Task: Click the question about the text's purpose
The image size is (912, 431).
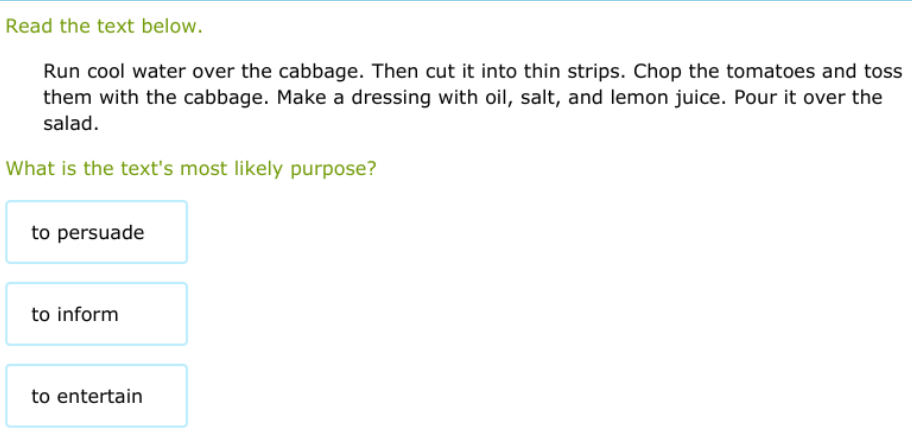Action: [x=191, y=169]
